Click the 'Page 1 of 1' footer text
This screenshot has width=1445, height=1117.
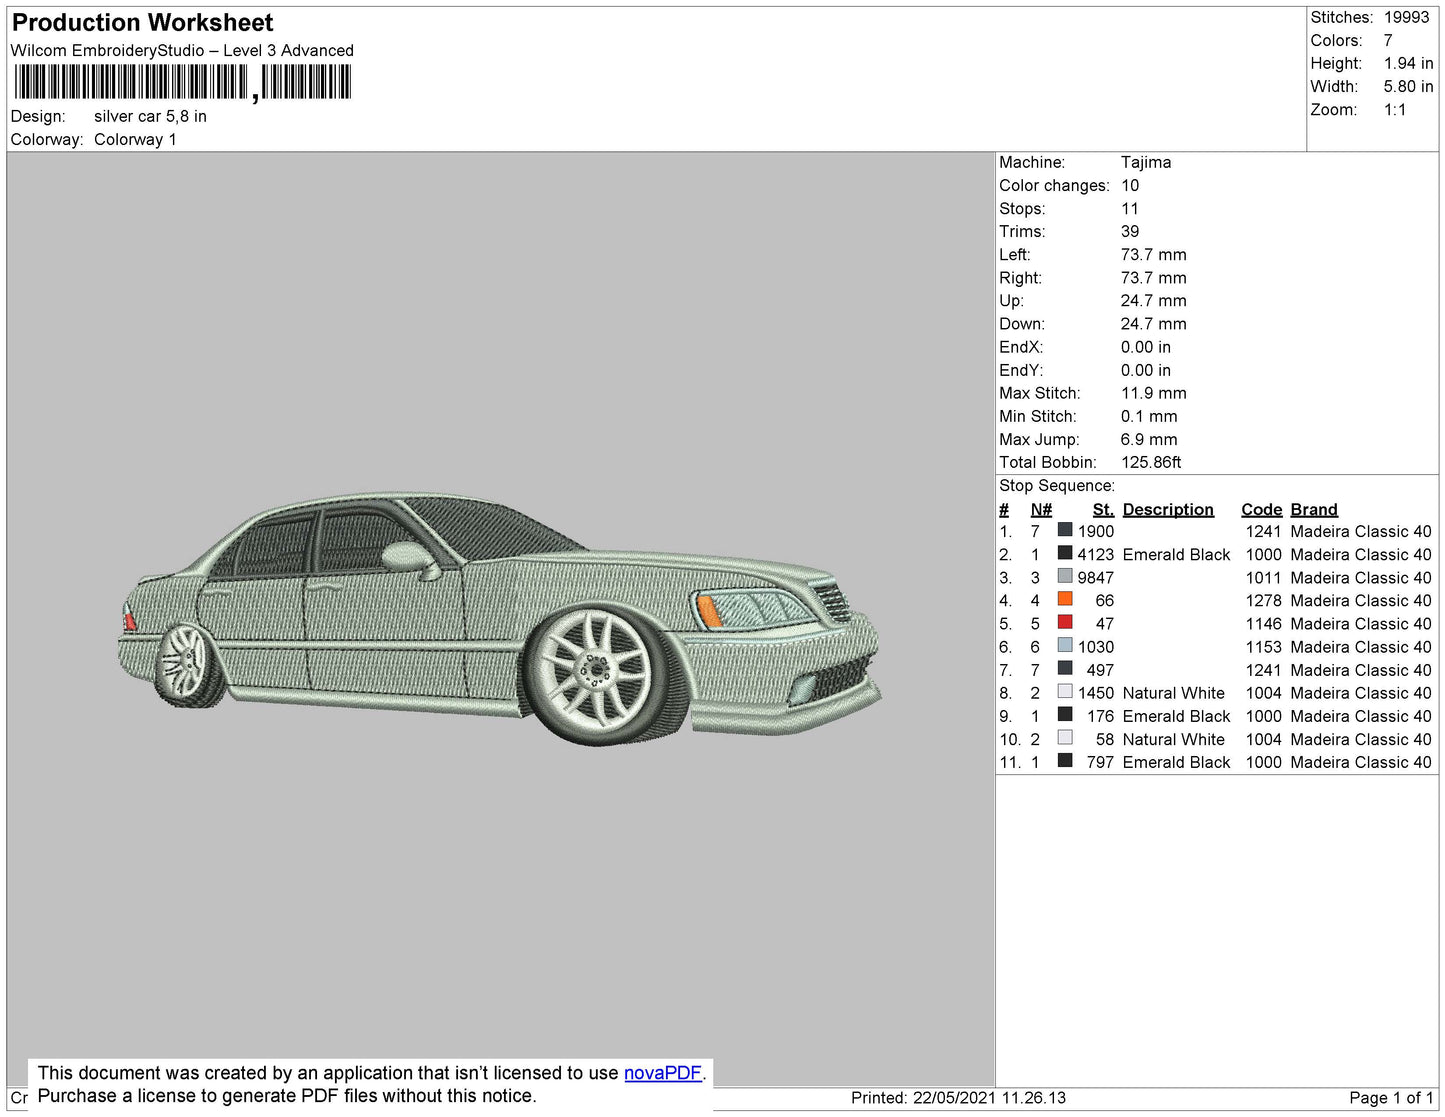1391,1097
